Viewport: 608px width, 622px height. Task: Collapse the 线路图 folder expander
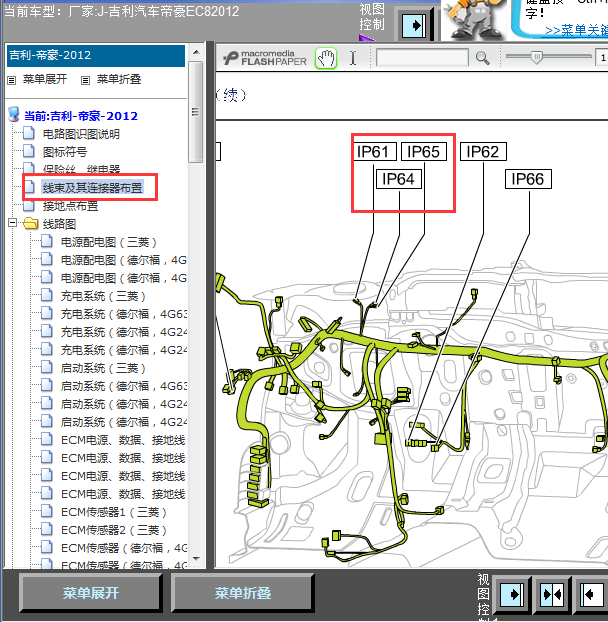click(12, 223)
